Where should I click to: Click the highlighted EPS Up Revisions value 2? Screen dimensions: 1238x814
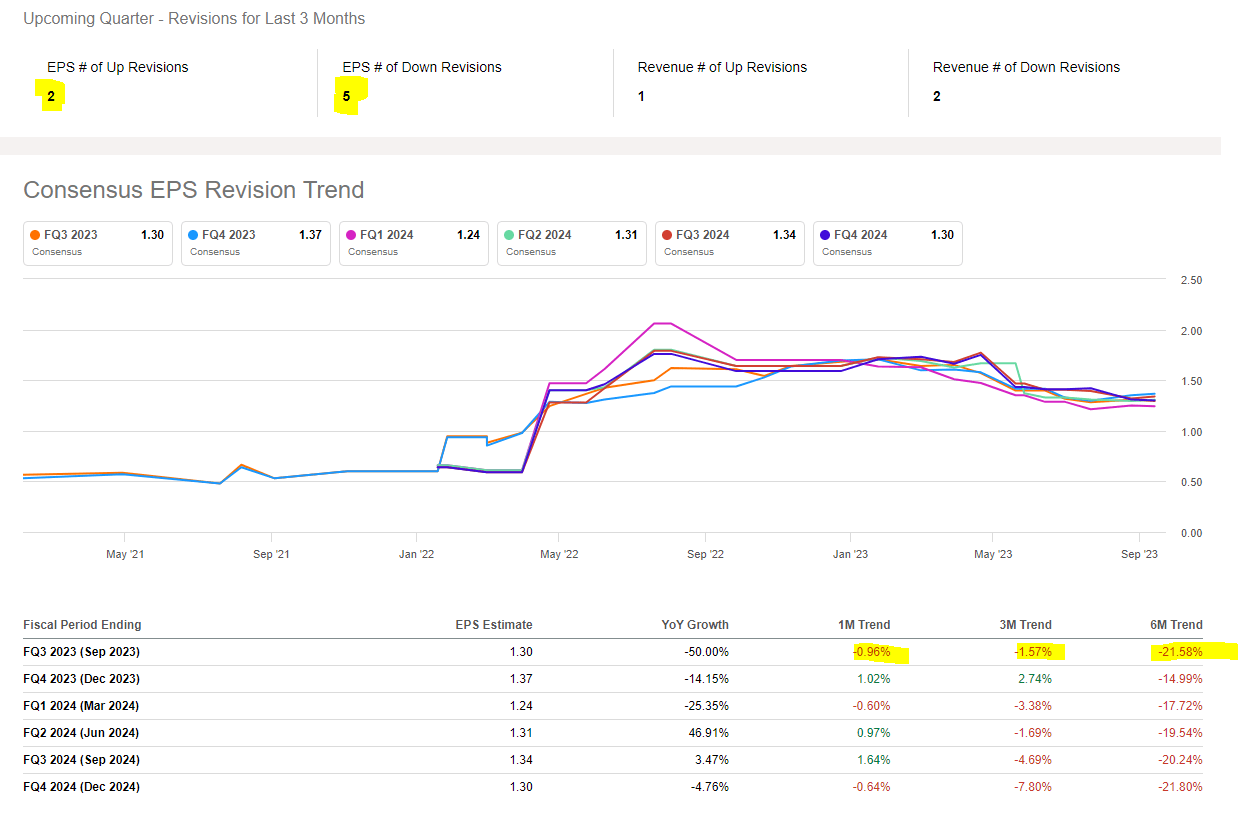[51, 97]
